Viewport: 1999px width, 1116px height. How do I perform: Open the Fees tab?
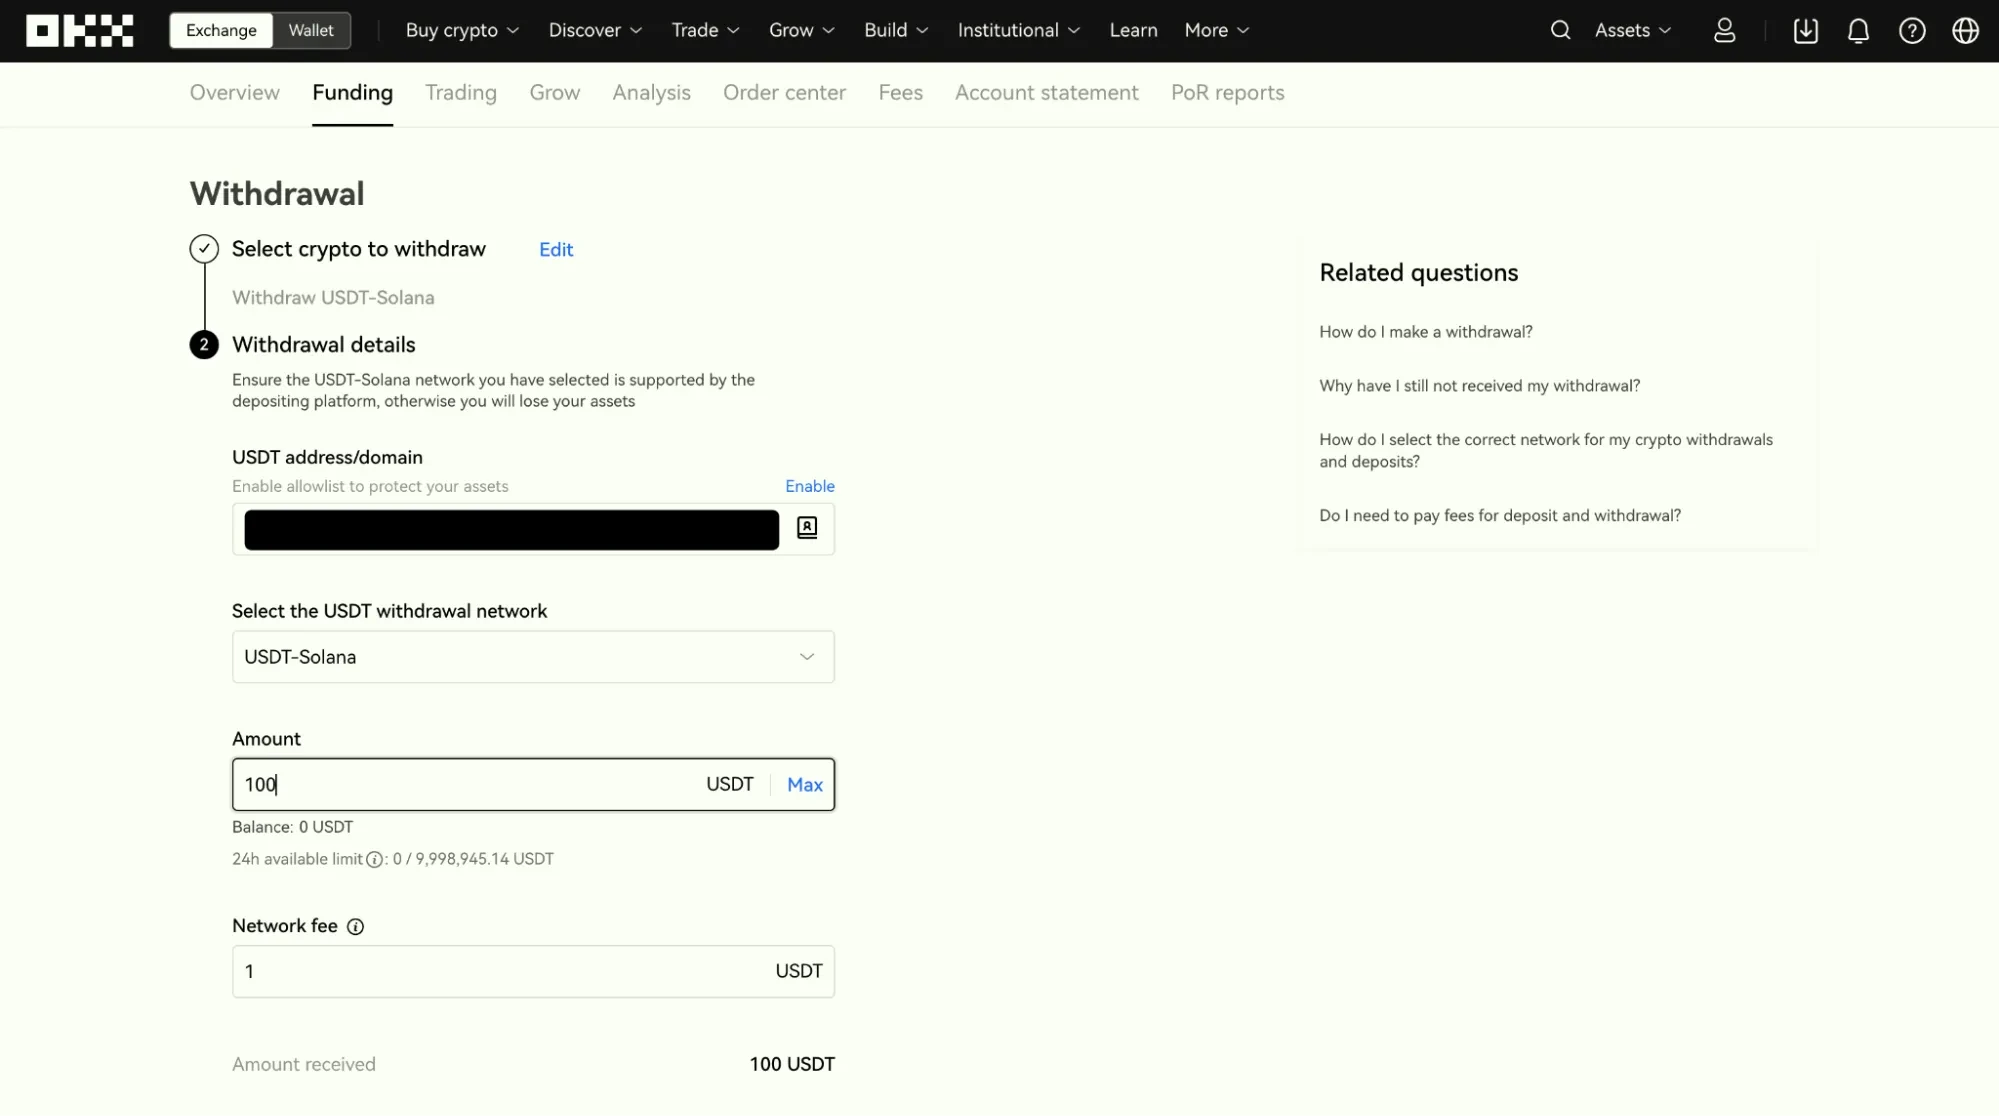[x=900, y=93]
